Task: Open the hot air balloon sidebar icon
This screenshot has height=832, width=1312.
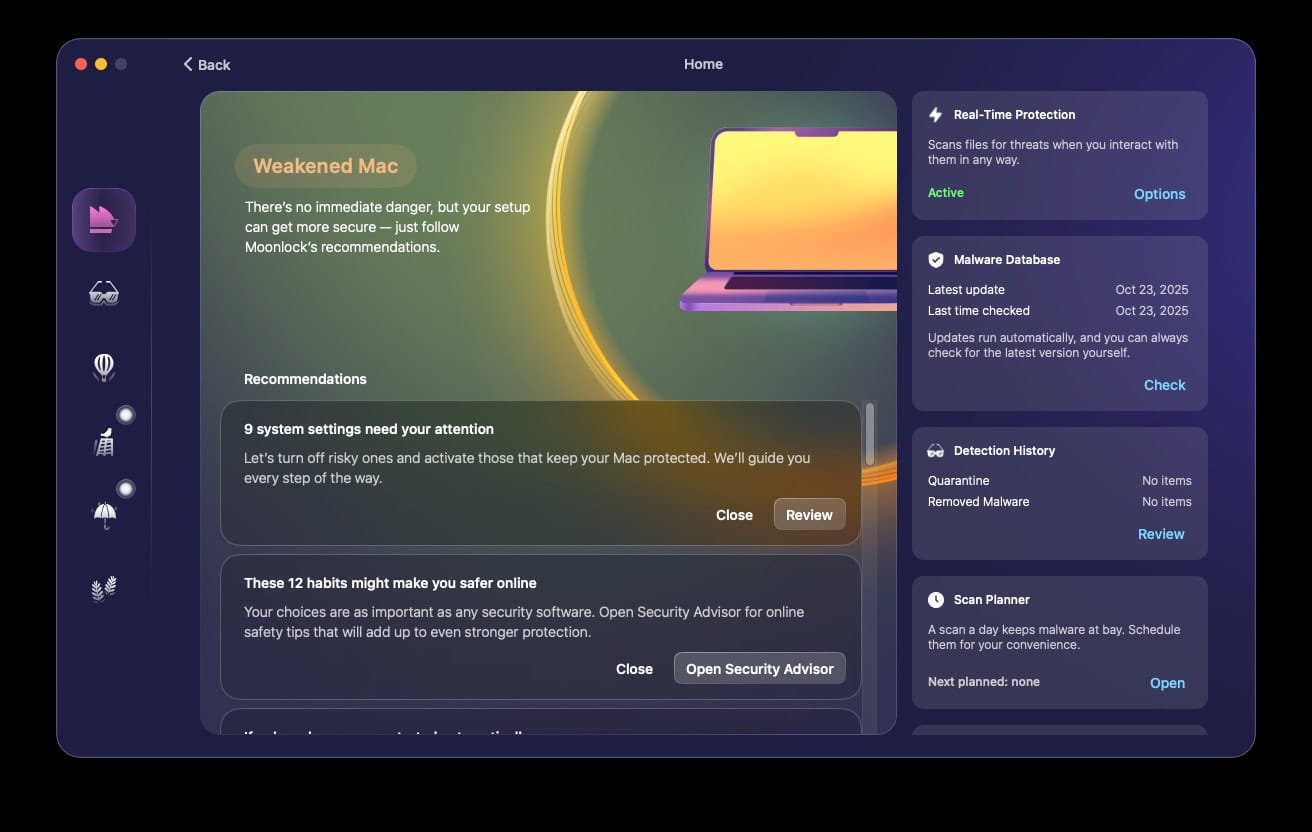Action: tap(104, 367)
